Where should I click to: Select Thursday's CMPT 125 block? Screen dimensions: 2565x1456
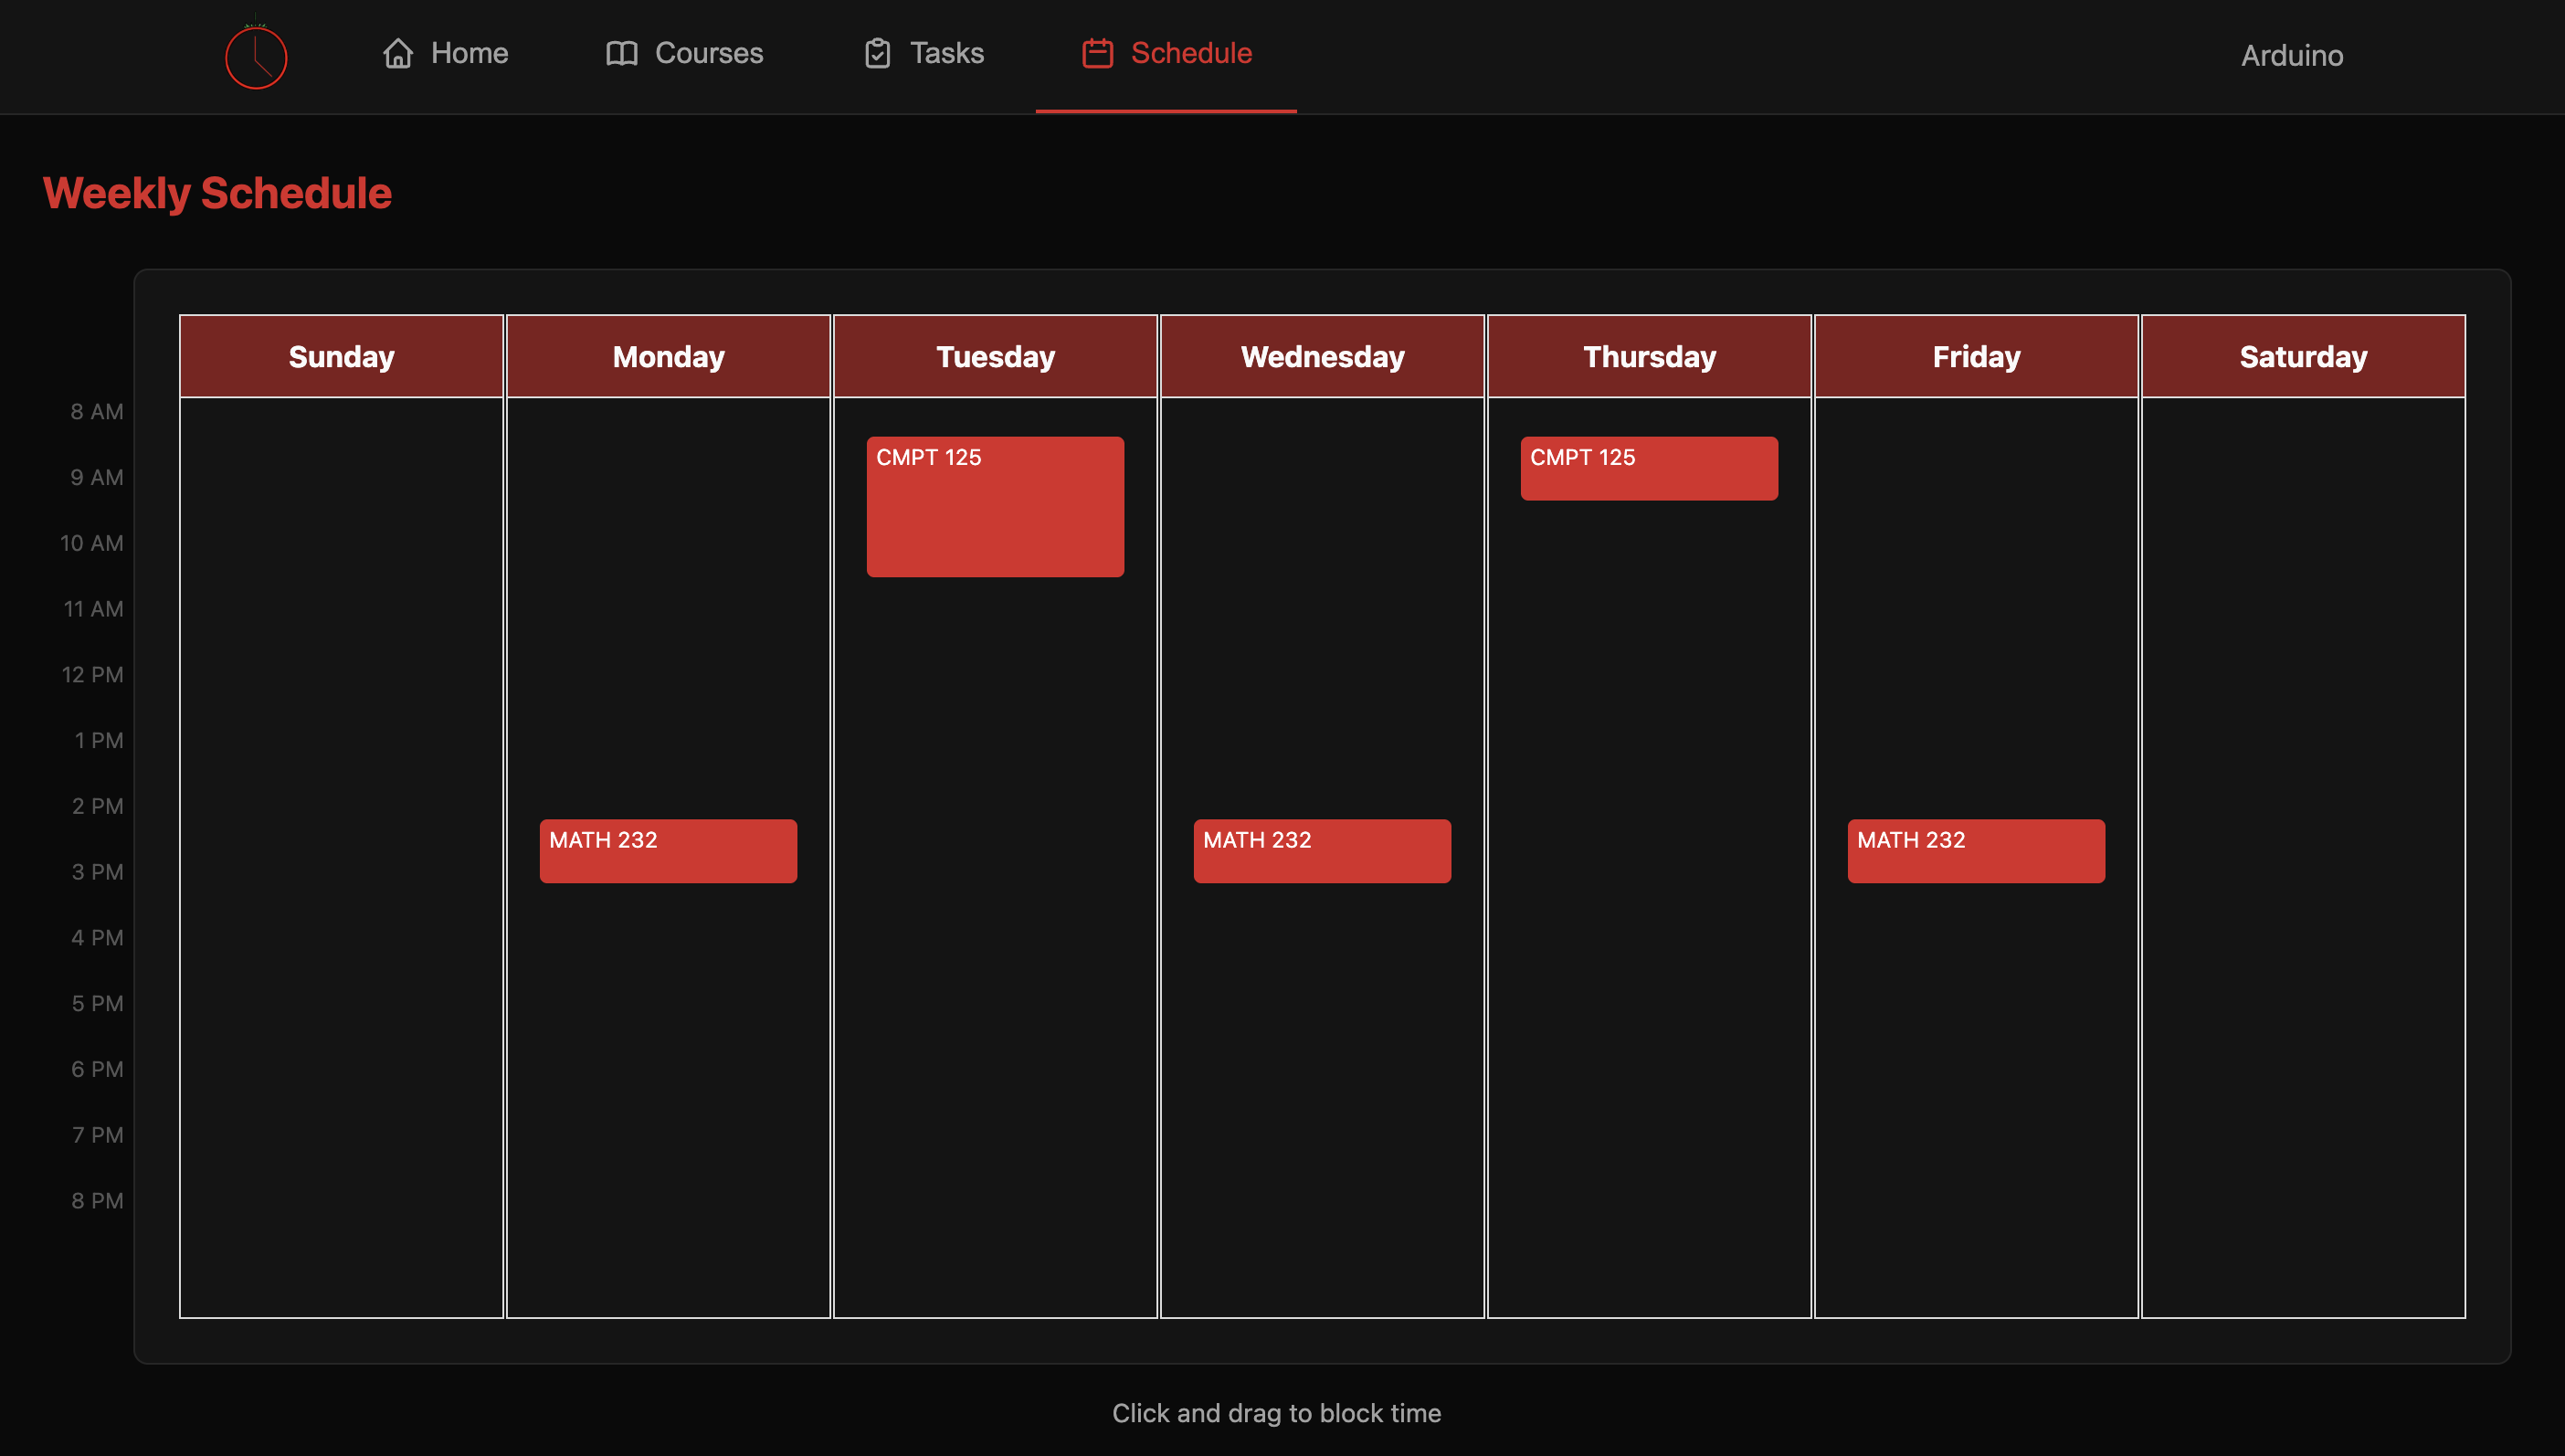pyautogui.click(x=1648, y=468)
